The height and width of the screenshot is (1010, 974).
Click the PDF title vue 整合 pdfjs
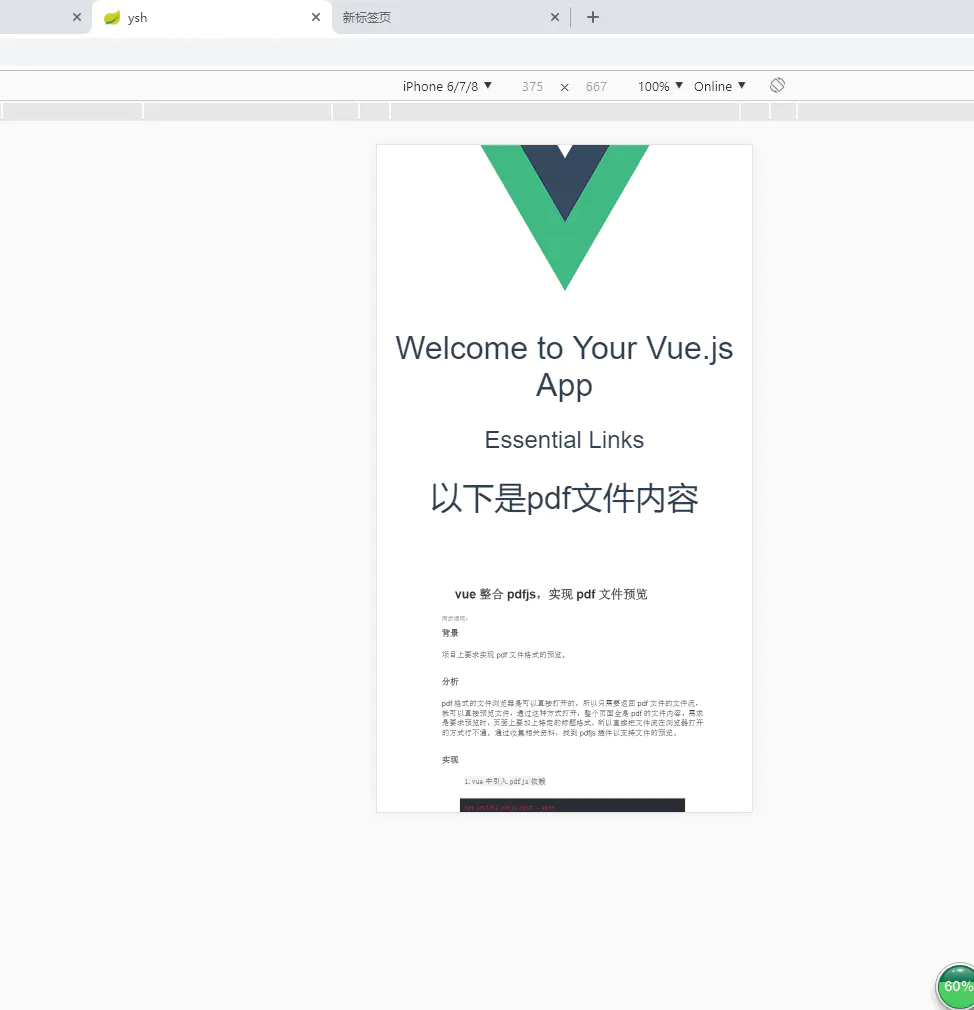551,594
